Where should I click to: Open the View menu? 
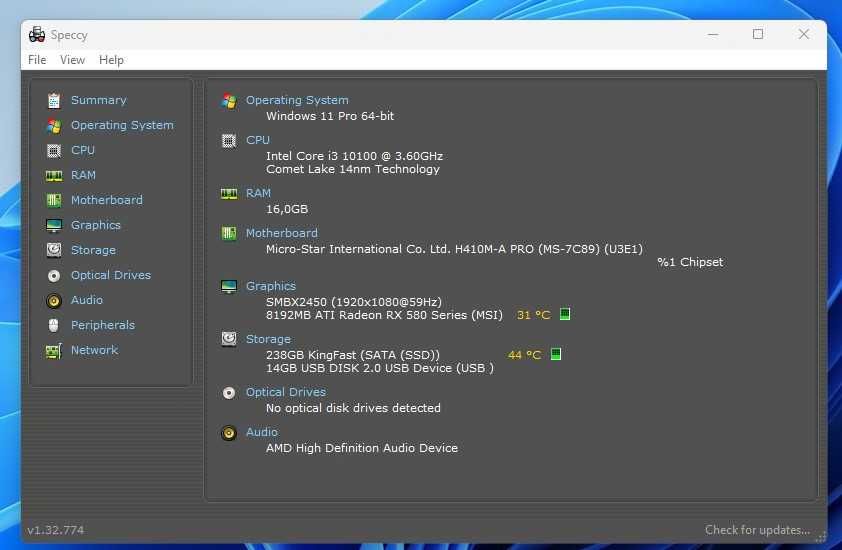[x=72, y=60]
